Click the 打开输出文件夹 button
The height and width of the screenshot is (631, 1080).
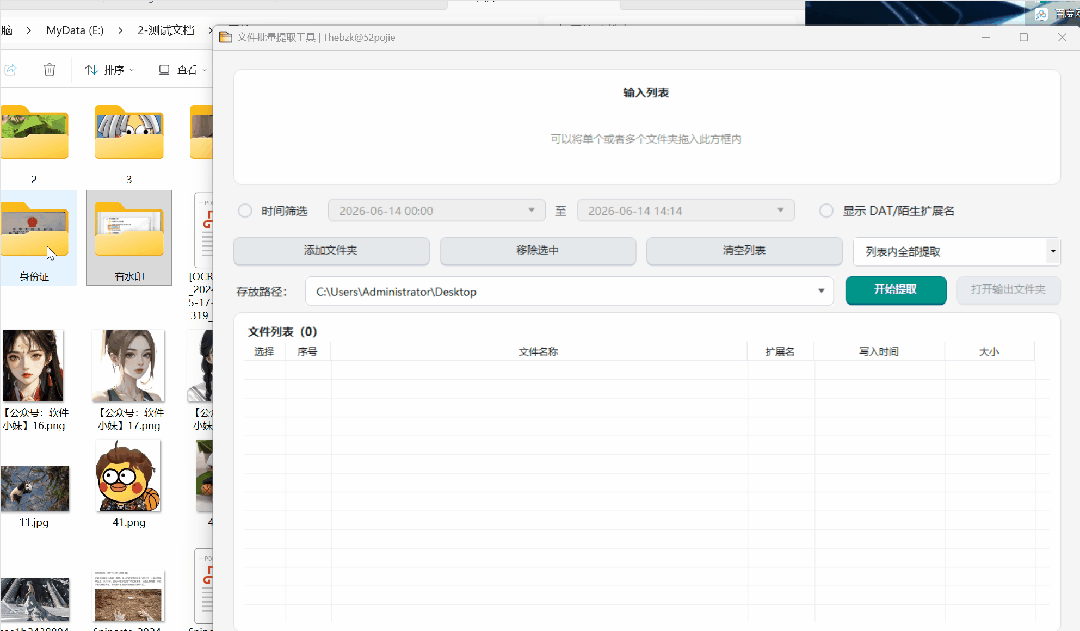pos(1008,290)
